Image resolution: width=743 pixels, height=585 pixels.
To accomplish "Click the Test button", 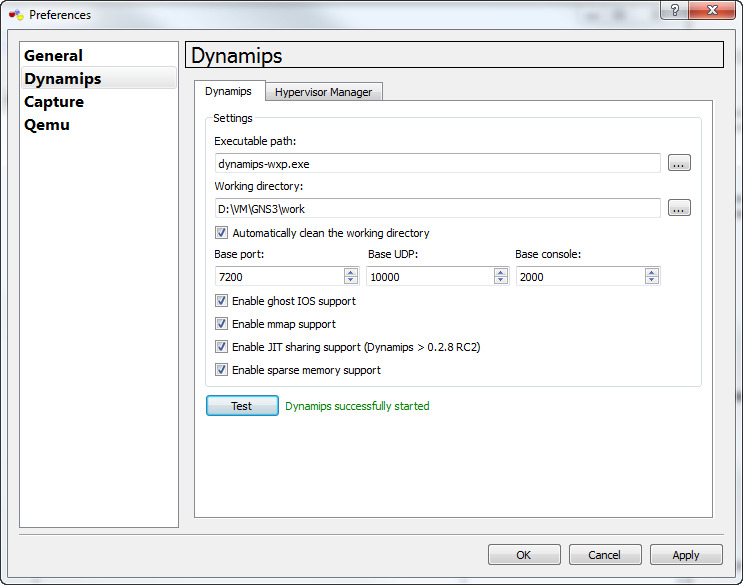I will click(x=242, y=406).
